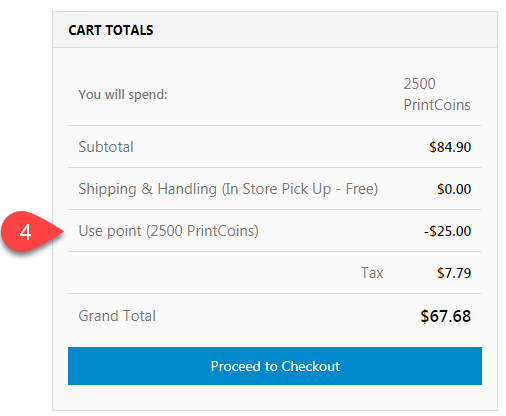Click the CART TOTALS header
The height and width of the screenshot is (416, 506).
(111, 30)
